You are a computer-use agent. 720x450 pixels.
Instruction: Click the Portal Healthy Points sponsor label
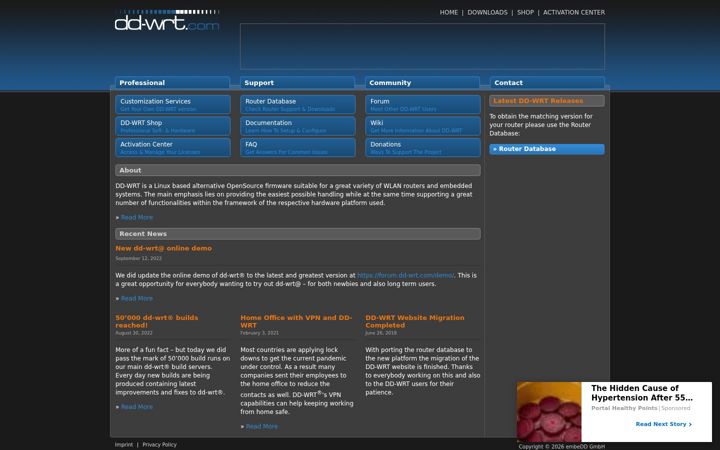[624, 408]
